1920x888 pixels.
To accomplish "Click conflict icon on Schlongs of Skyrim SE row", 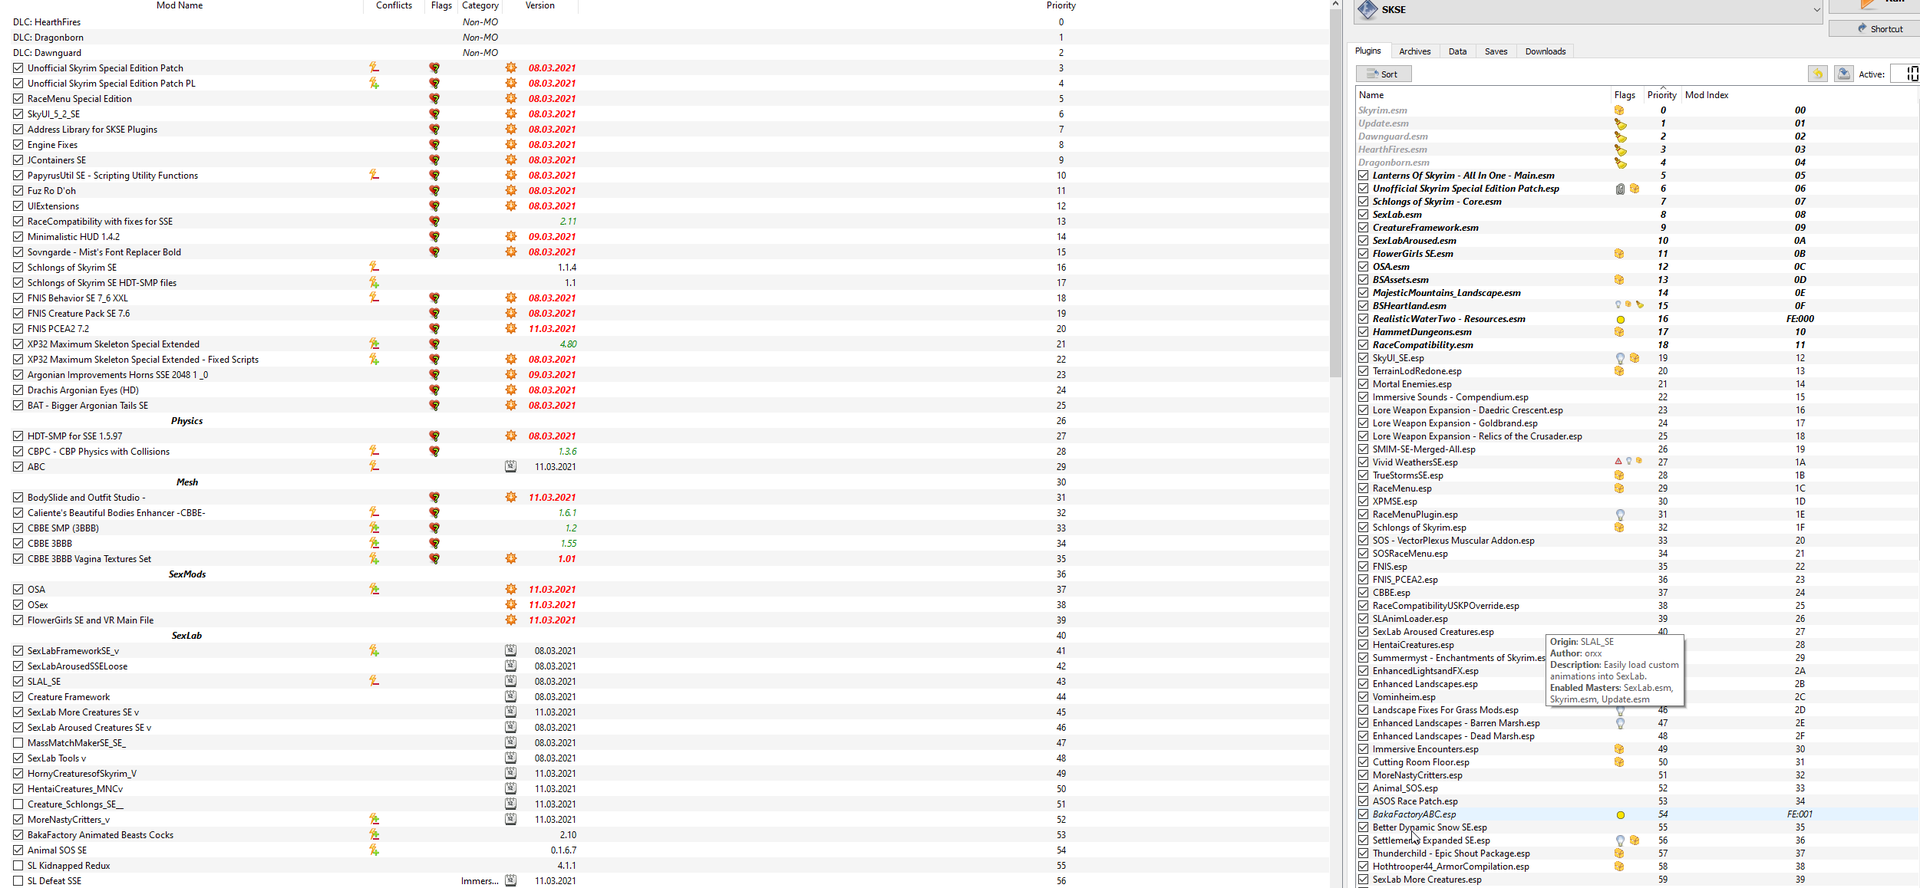I will (374, 267).
